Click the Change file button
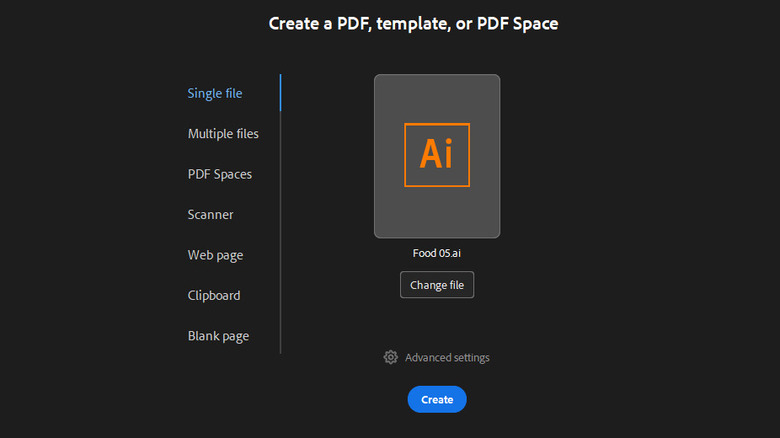The image size is (780, 438). tap(437, 285)
